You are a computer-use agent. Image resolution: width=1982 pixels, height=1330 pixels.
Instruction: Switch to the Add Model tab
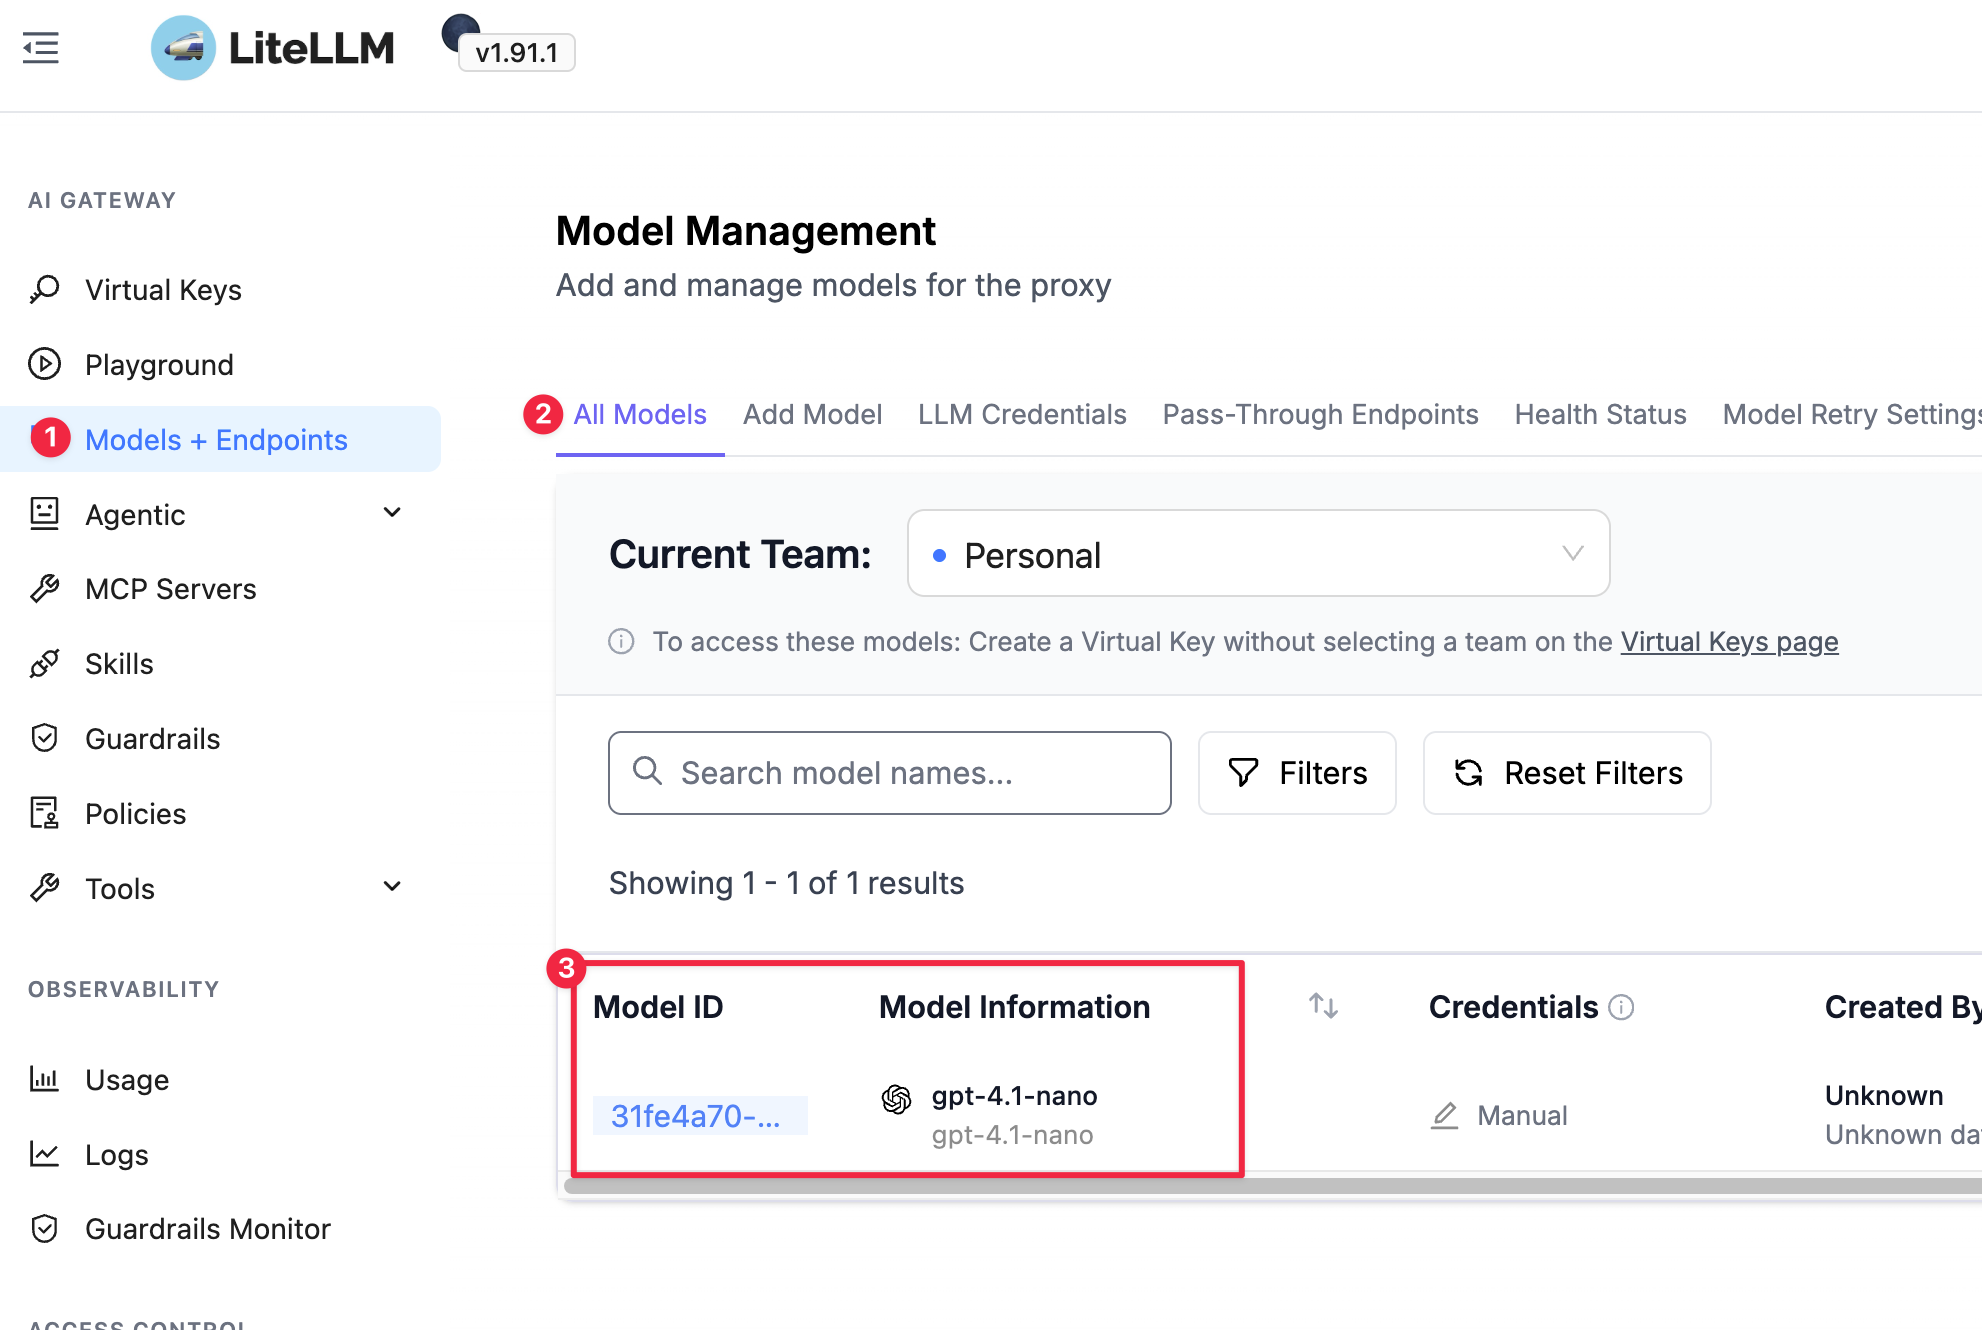click(812, 415)
